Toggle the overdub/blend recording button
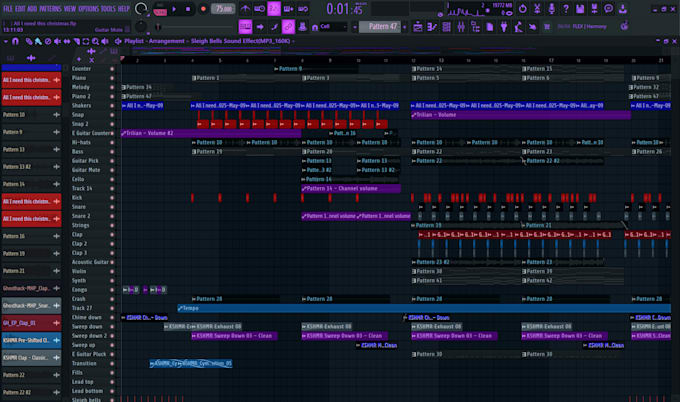The width and height of the screenshot is (680, 402). point(288,9)
